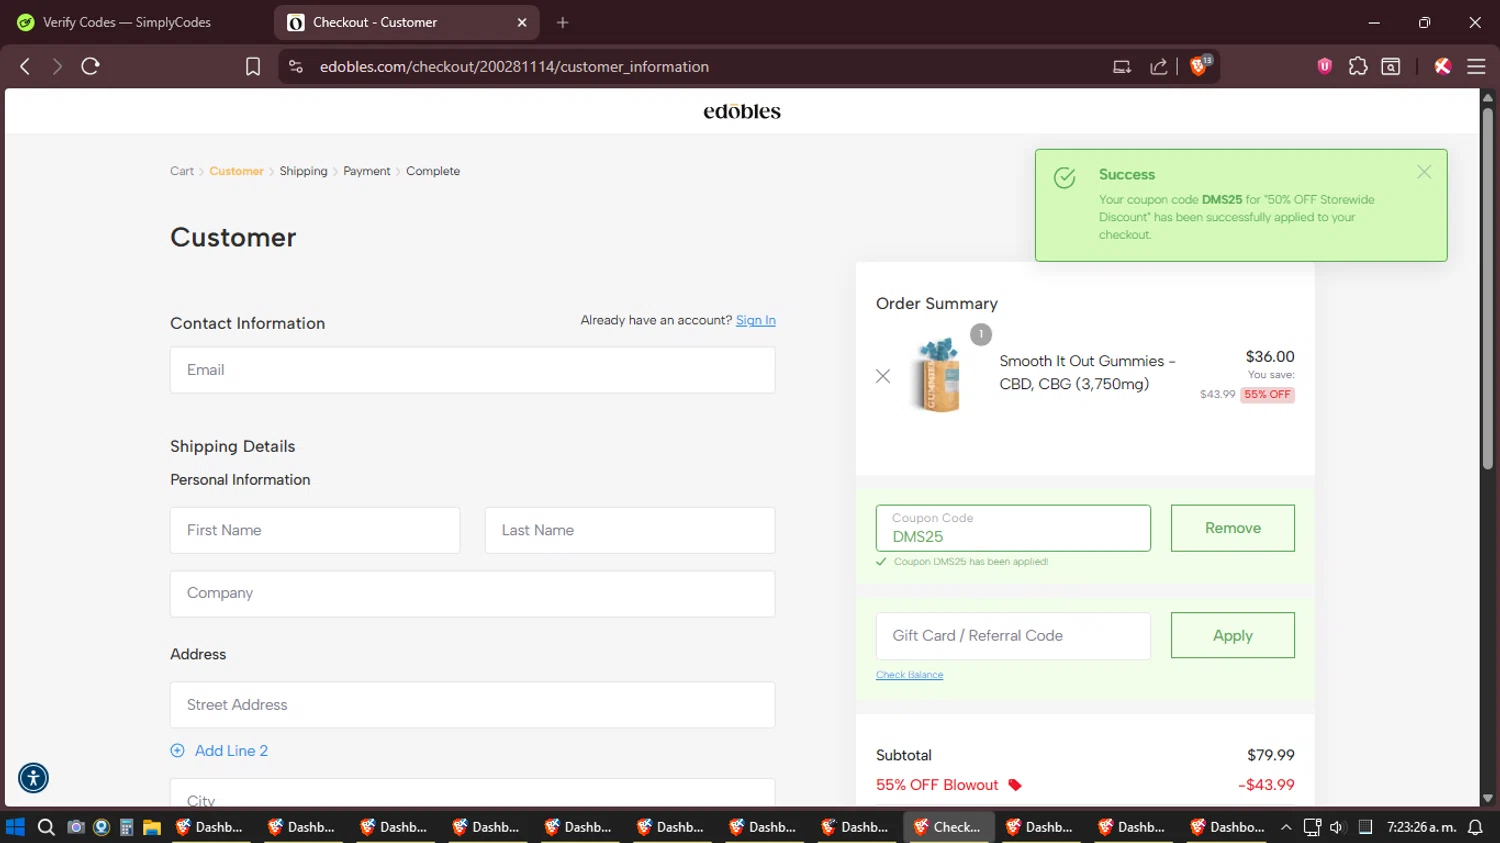Image resolution: width=1500 pixels, height=843 pixels.
Task: Open the pink shield U extension
Action: 1325,66
